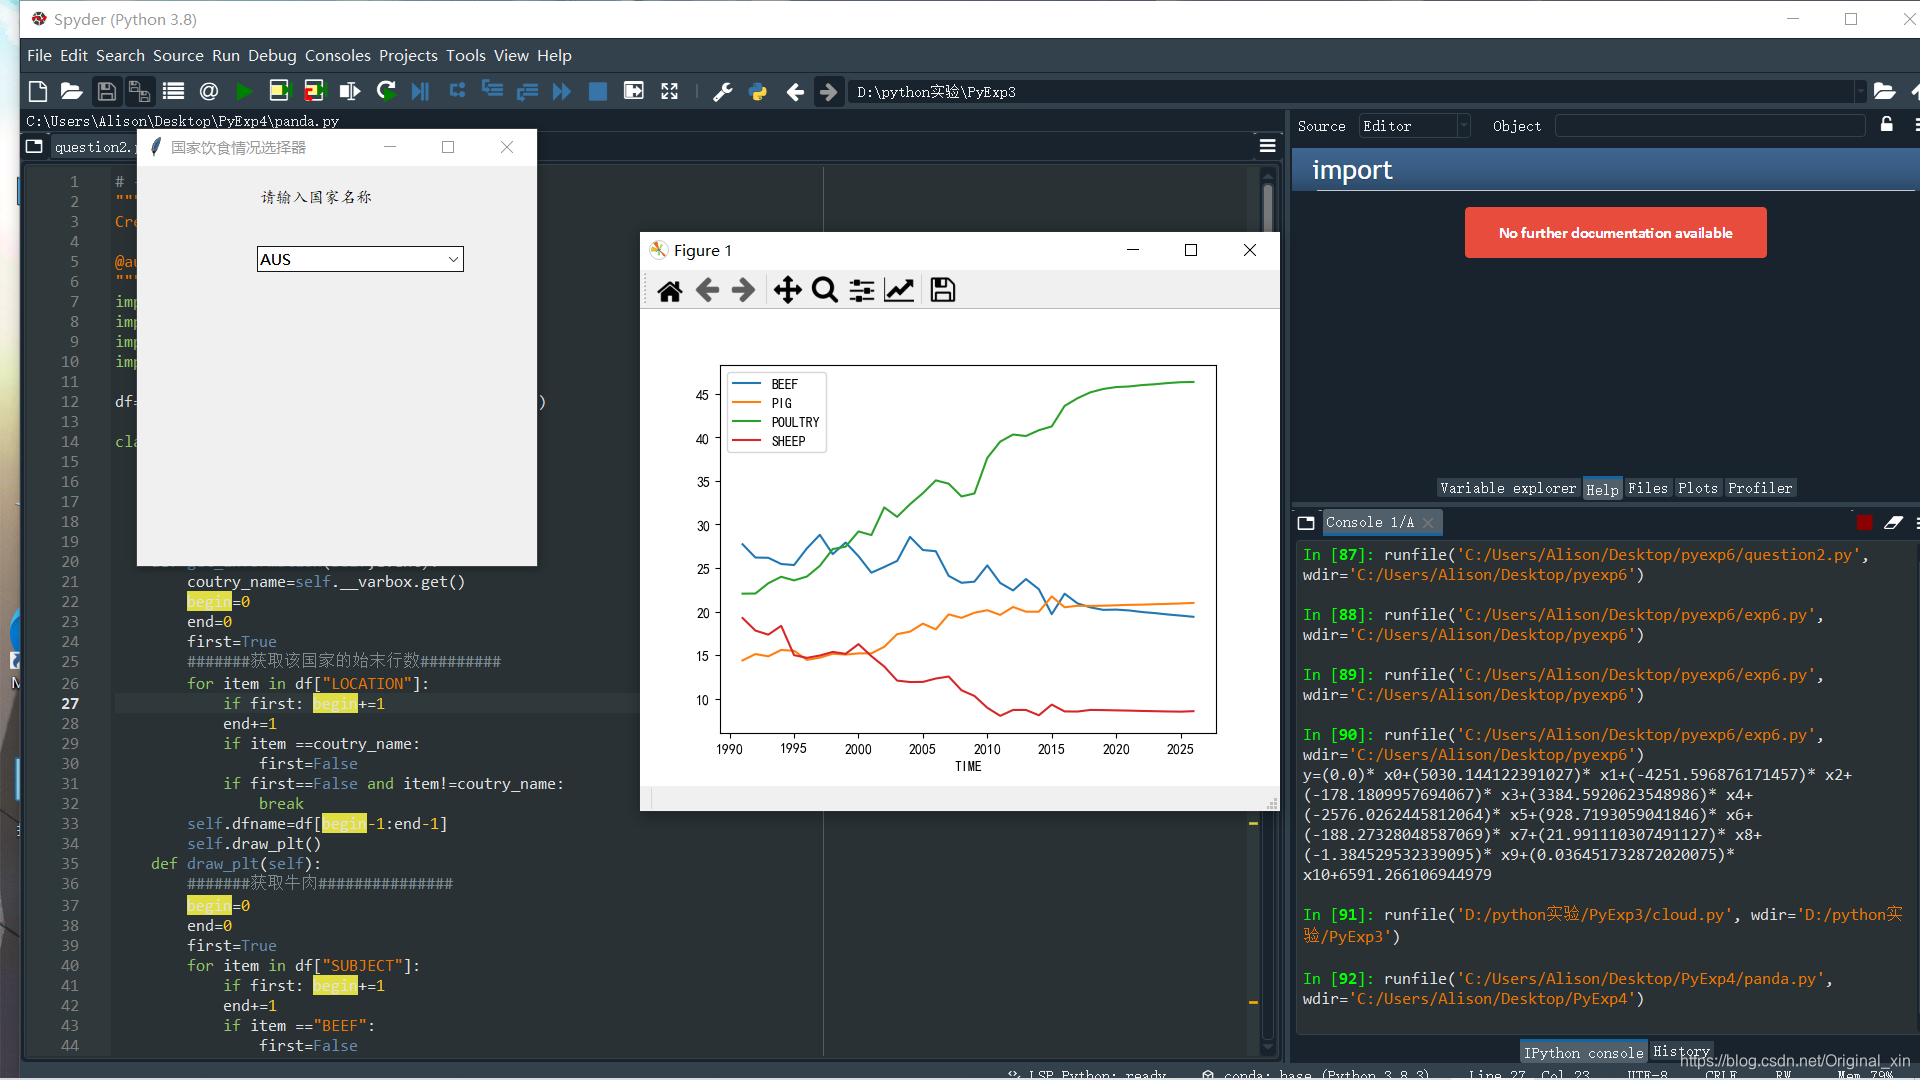Click the debugger step into icon
This screenshot has height=1080, width=1920.
(492, 92)
